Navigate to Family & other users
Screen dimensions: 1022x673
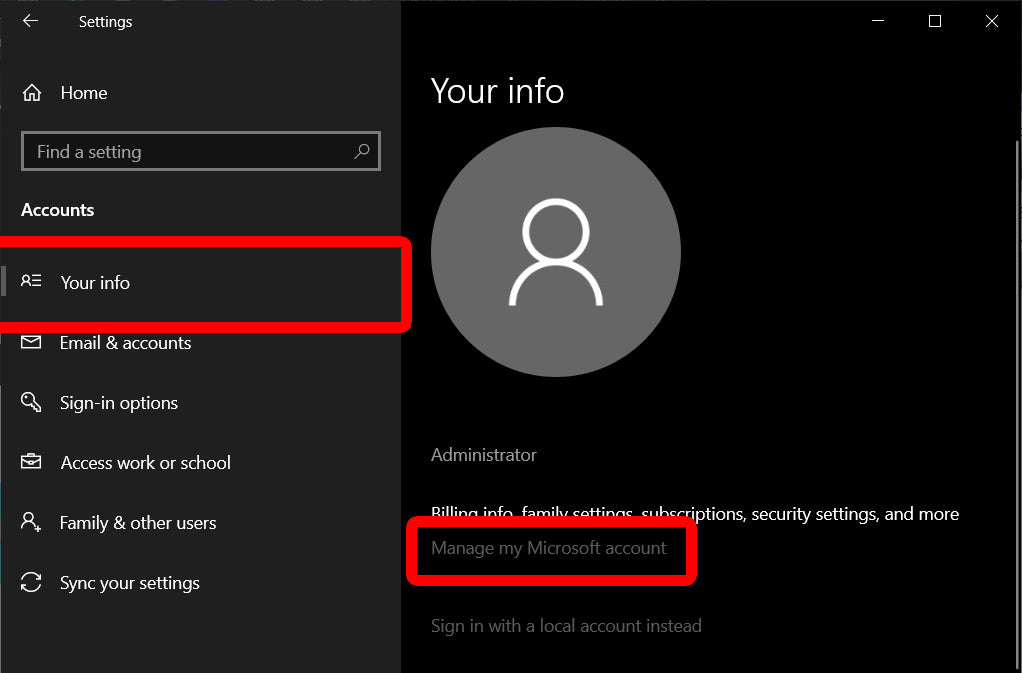coord(138,522)
